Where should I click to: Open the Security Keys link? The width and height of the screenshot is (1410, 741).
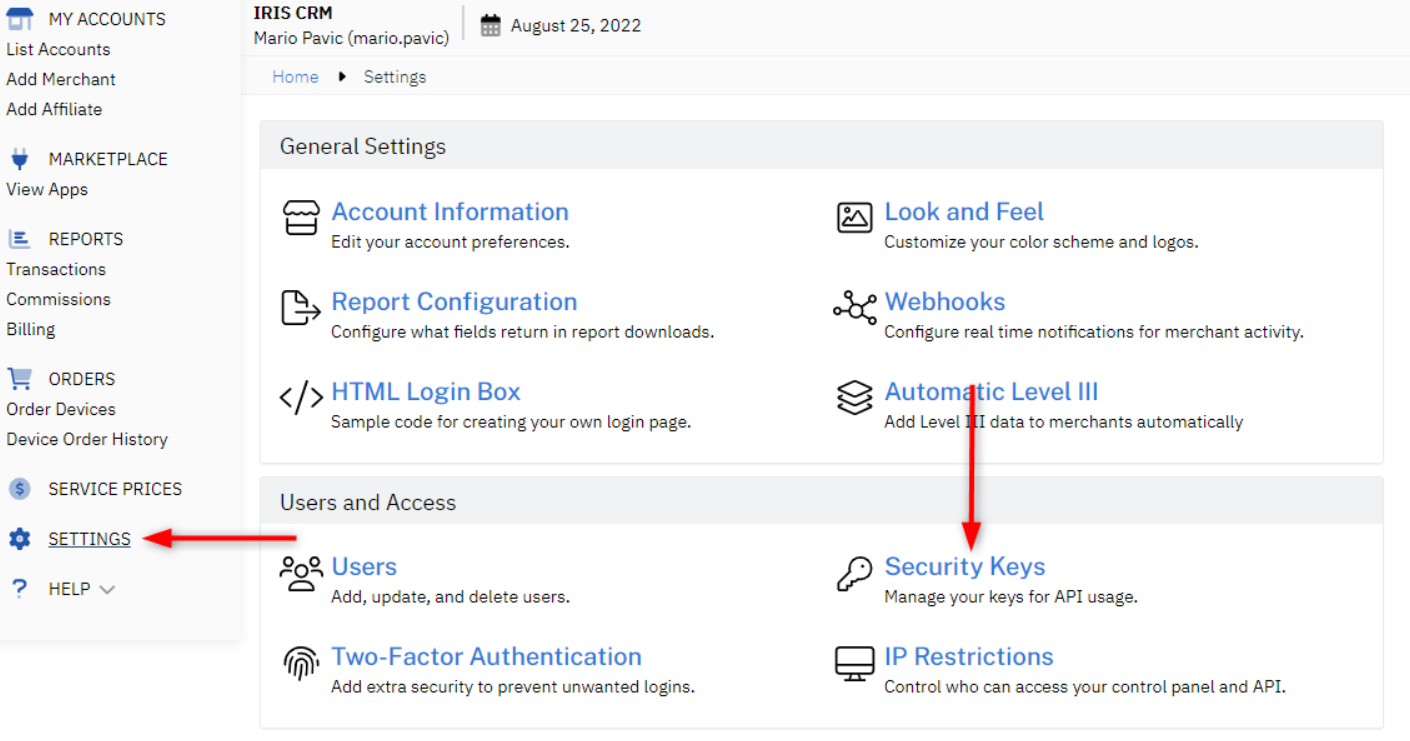point(964,566)
